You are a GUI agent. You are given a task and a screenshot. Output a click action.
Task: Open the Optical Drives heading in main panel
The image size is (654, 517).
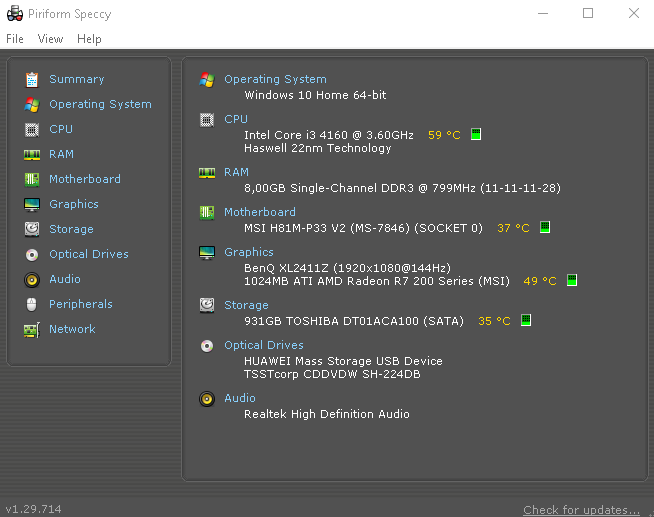(264, 345)
